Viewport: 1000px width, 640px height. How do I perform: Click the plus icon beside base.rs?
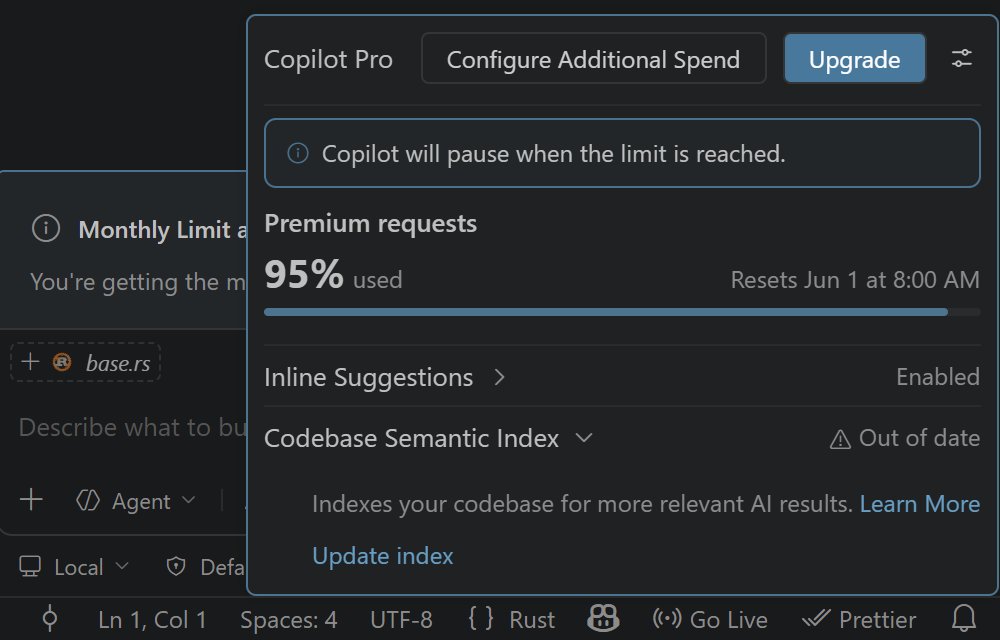29,362
